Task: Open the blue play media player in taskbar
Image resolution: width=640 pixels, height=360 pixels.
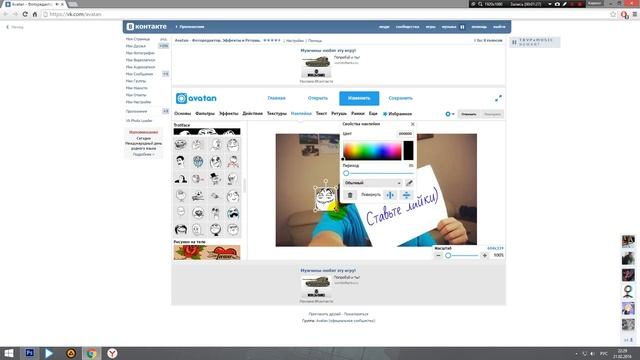Action: point(49,353)
